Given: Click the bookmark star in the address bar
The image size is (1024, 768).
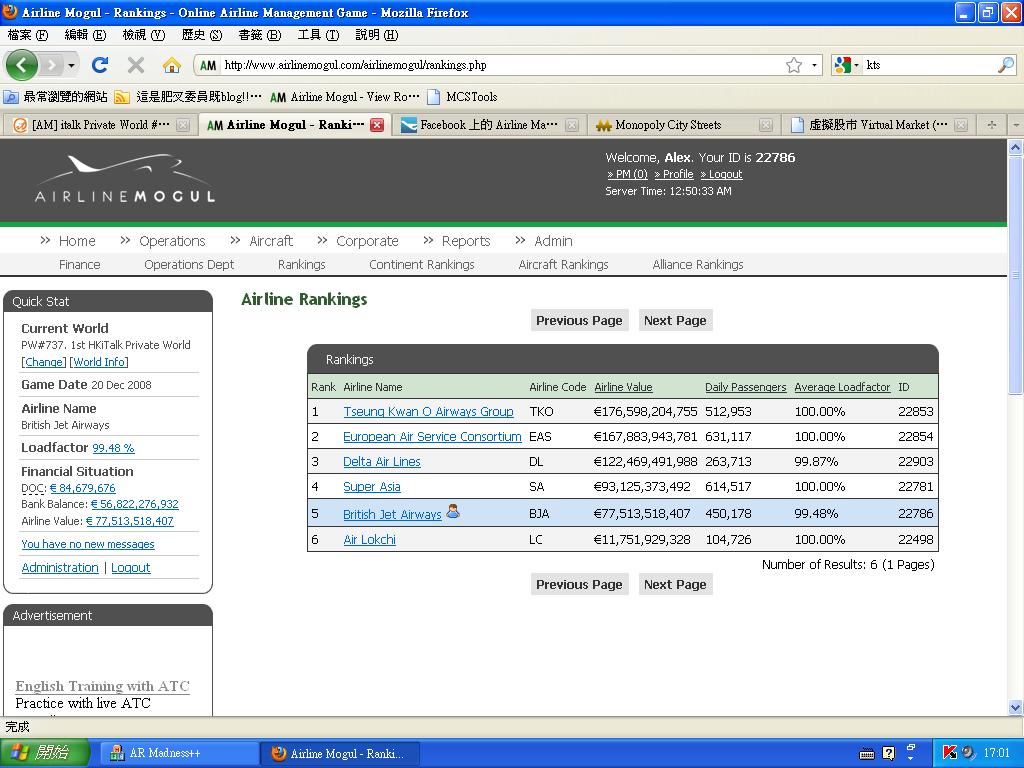Looking at the screenshot, I should pos(794,65).
